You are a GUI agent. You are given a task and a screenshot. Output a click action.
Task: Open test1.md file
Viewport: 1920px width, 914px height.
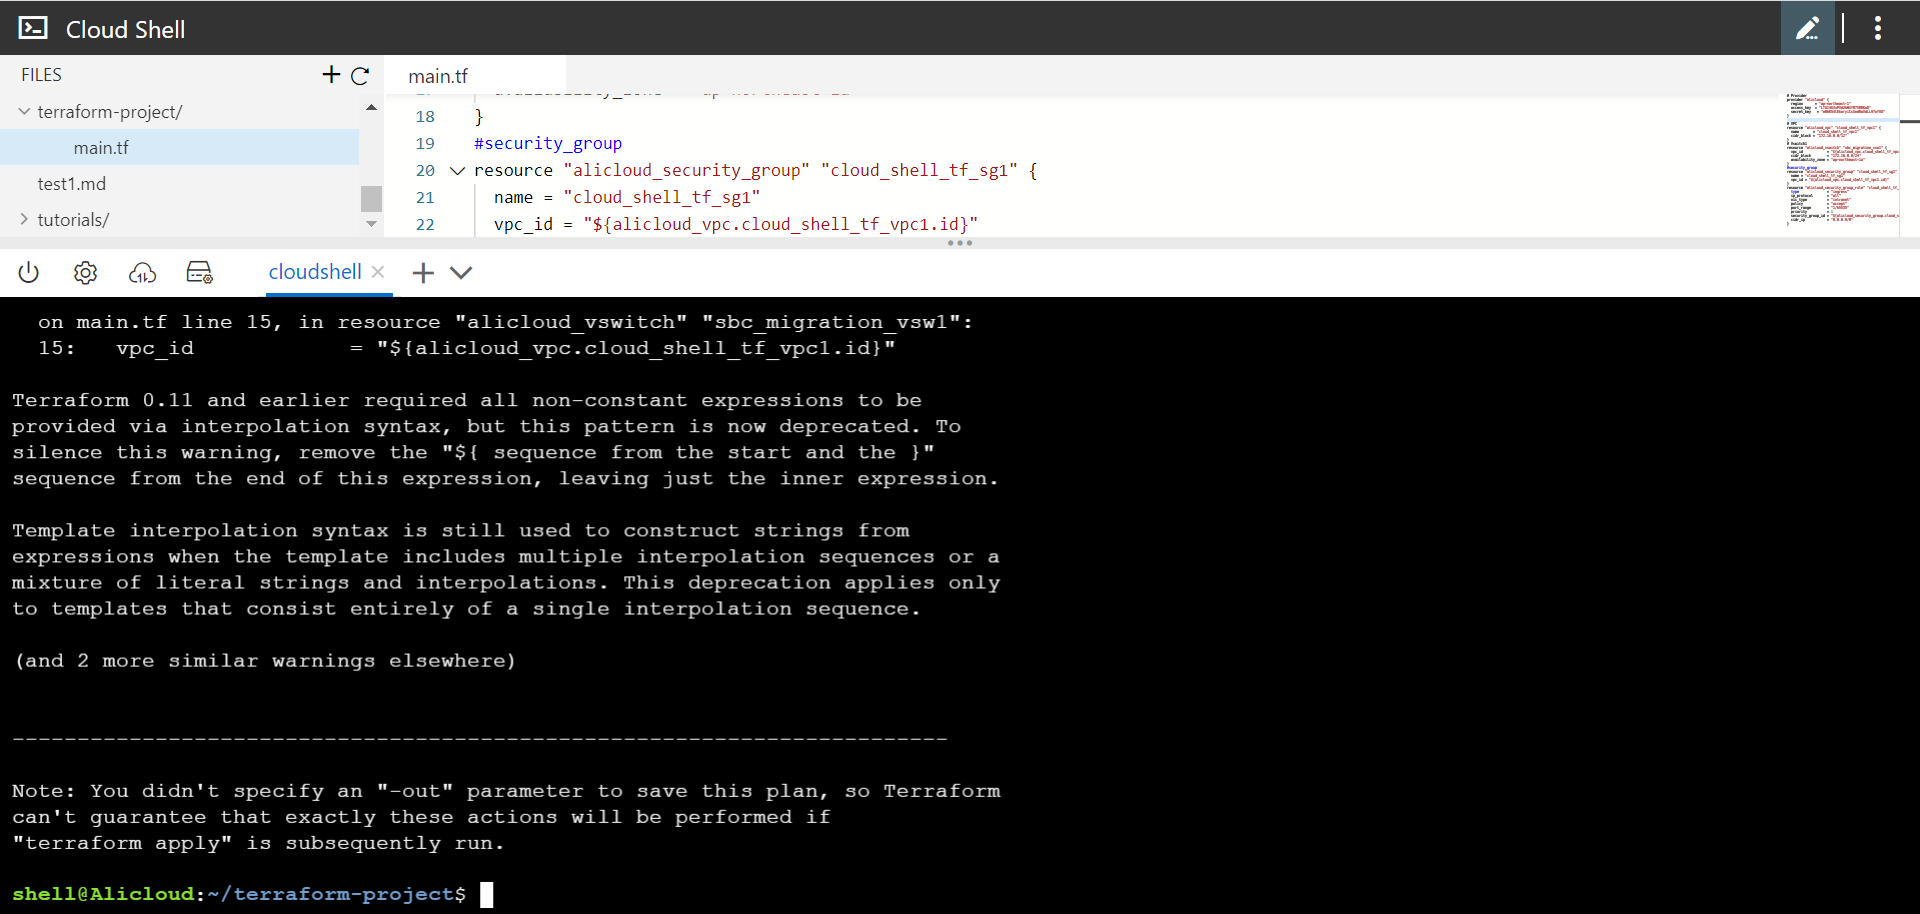72,184
